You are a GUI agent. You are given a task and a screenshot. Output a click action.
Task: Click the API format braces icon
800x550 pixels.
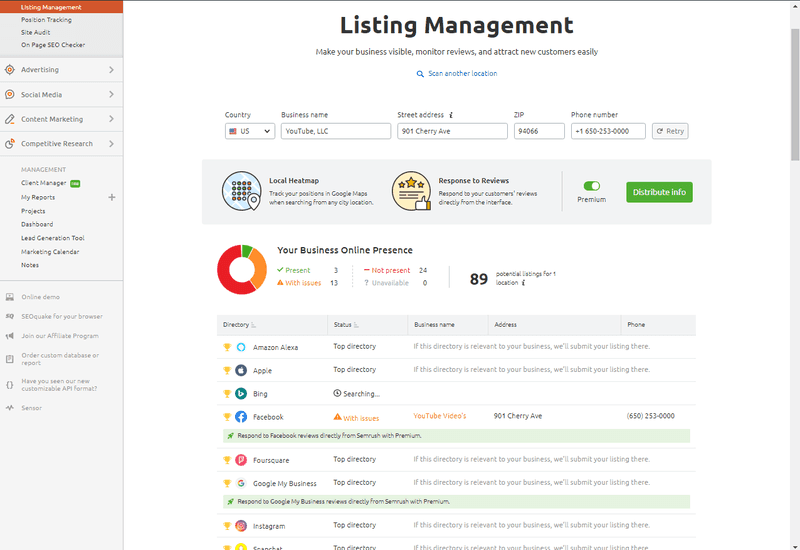point(10,385)
